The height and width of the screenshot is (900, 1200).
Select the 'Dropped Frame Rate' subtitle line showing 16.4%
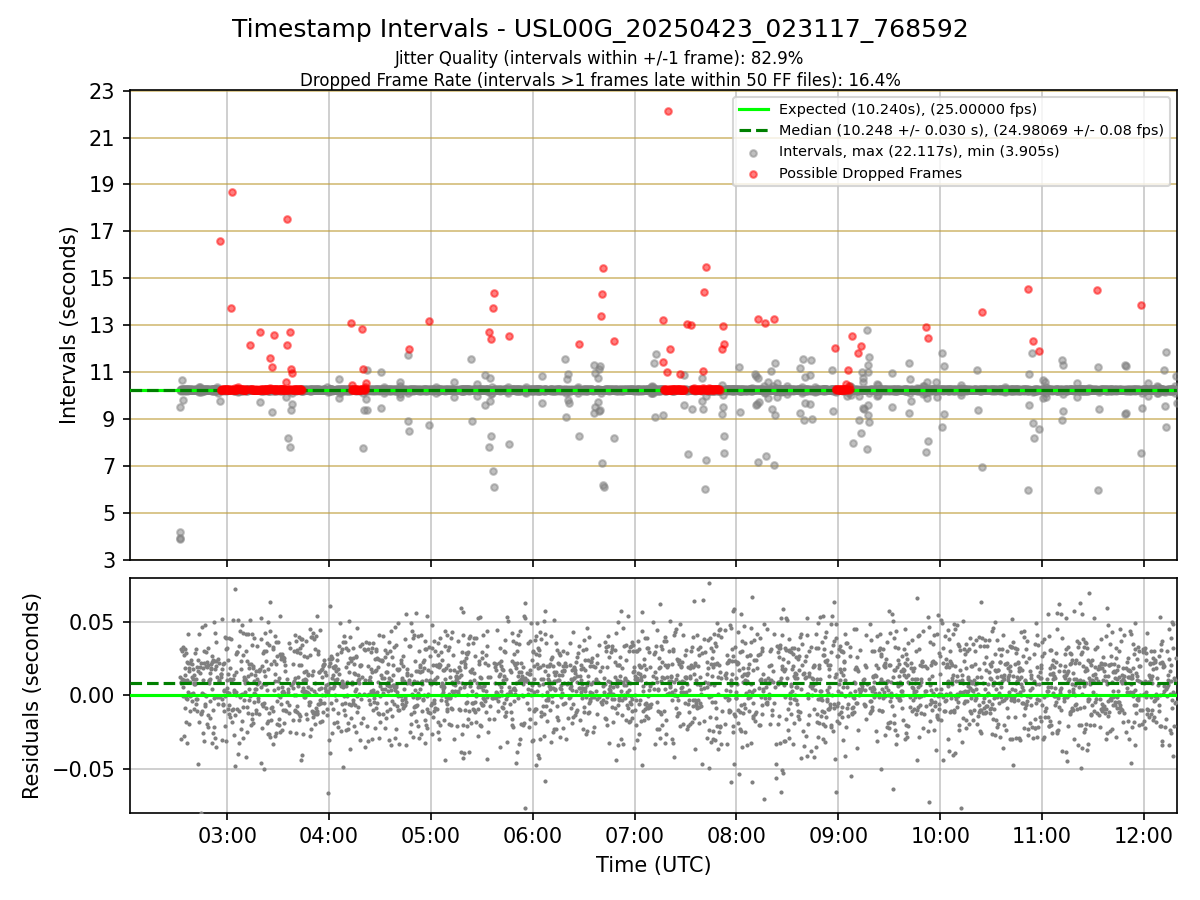(600, 80)
